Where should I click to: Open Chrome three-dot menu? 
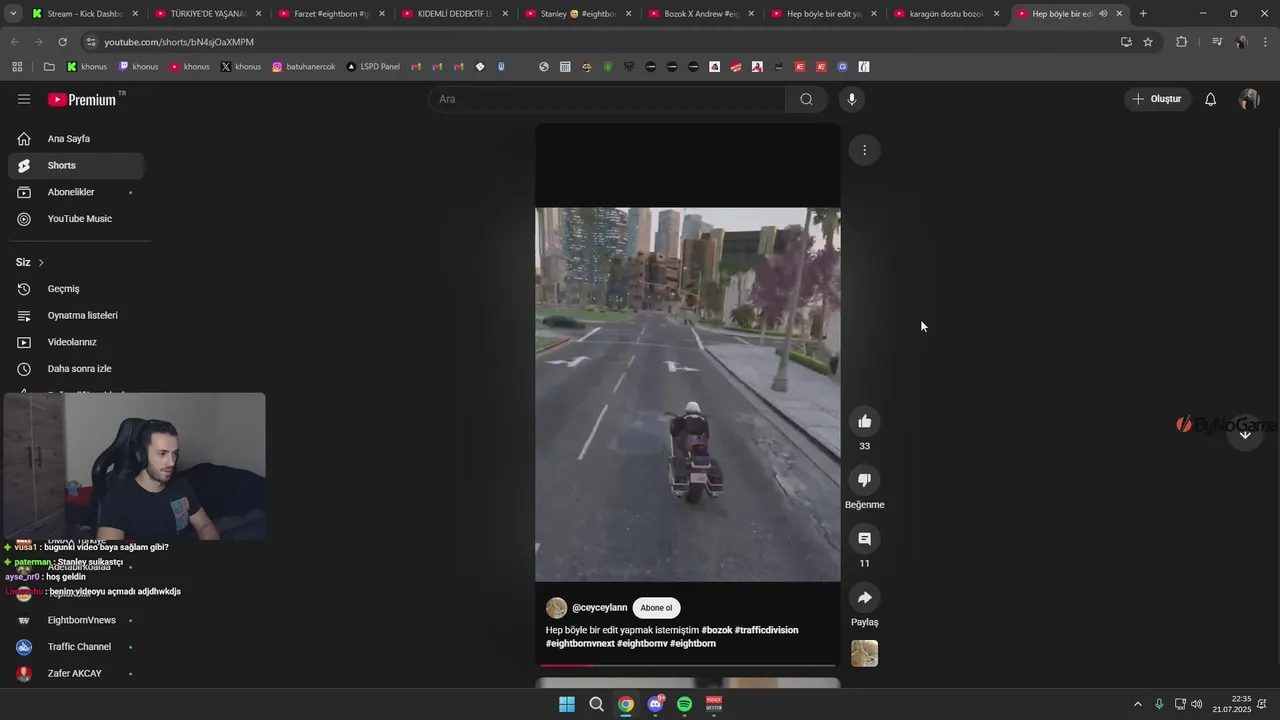click(1263, 42)
